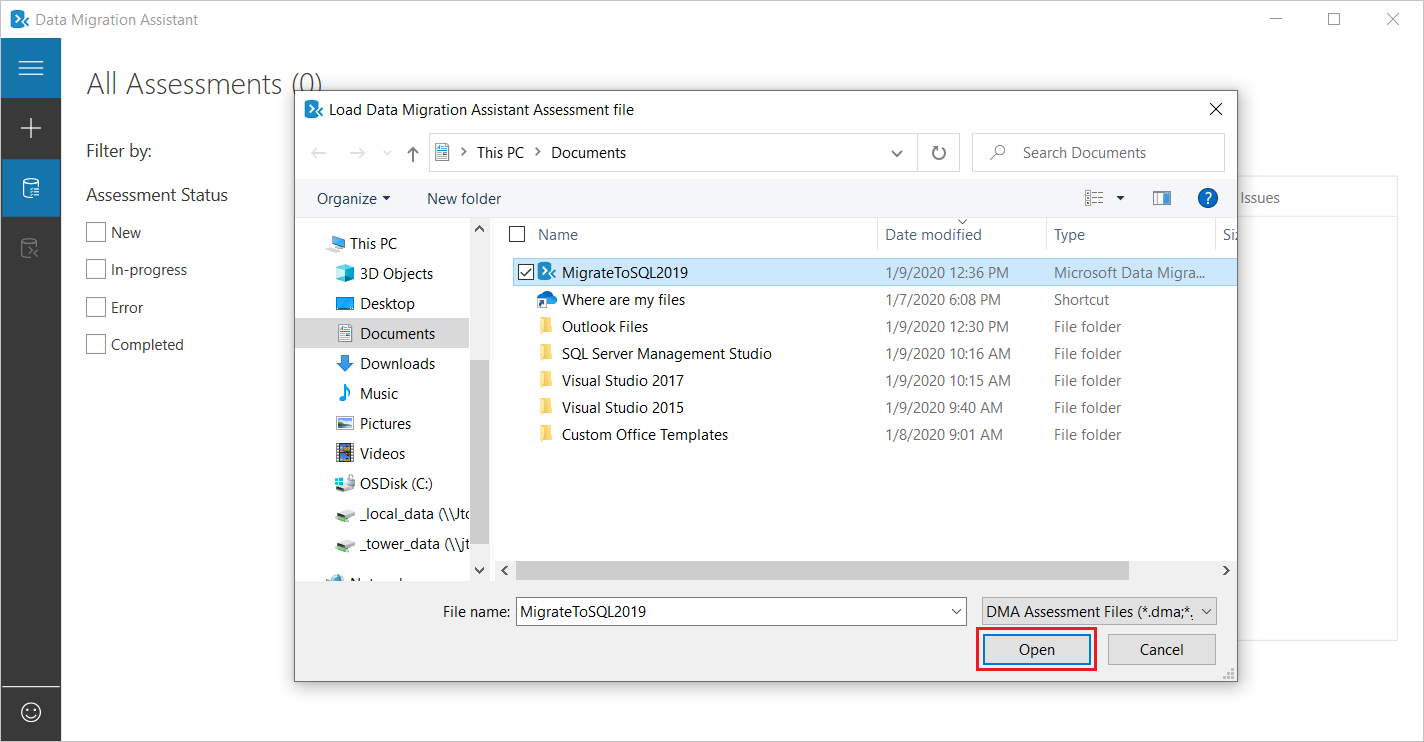The width and height of the screenshot is (1424, 742).
Task: Refresh the Documents folder listing
Action: [x=938, y=153]
